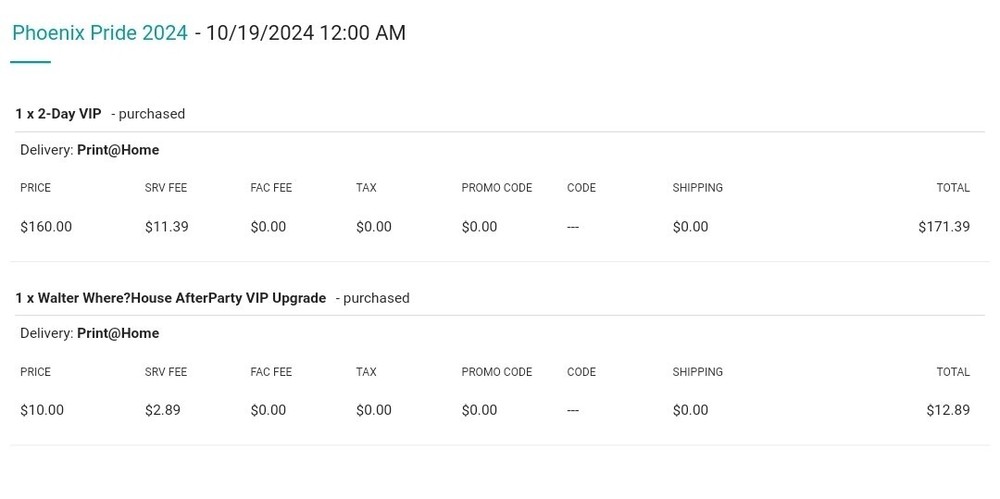Open the Phoenix Pride 2024 event link

coord(100,33)
